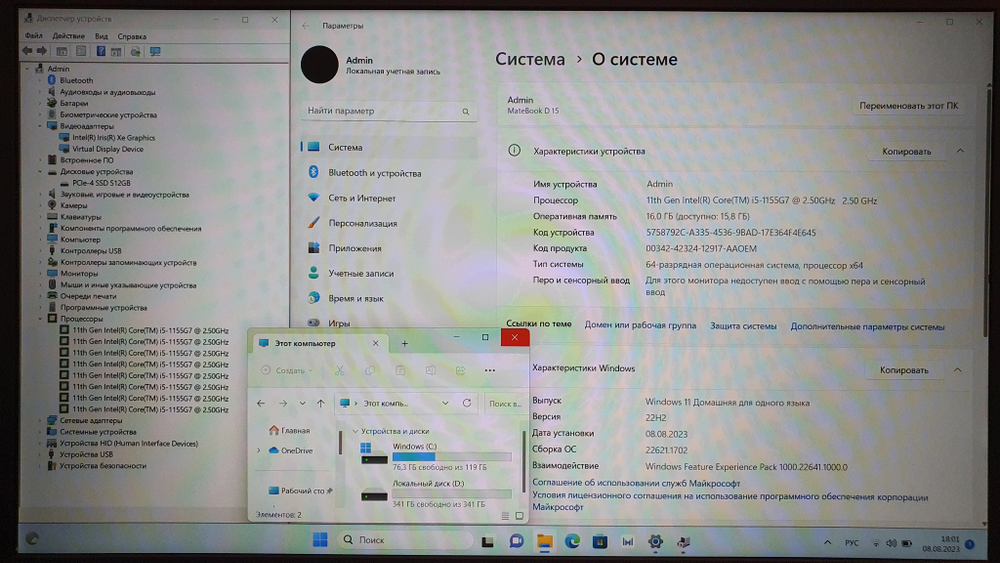Select Устройства безопасности in device tree

coord(103,466)
